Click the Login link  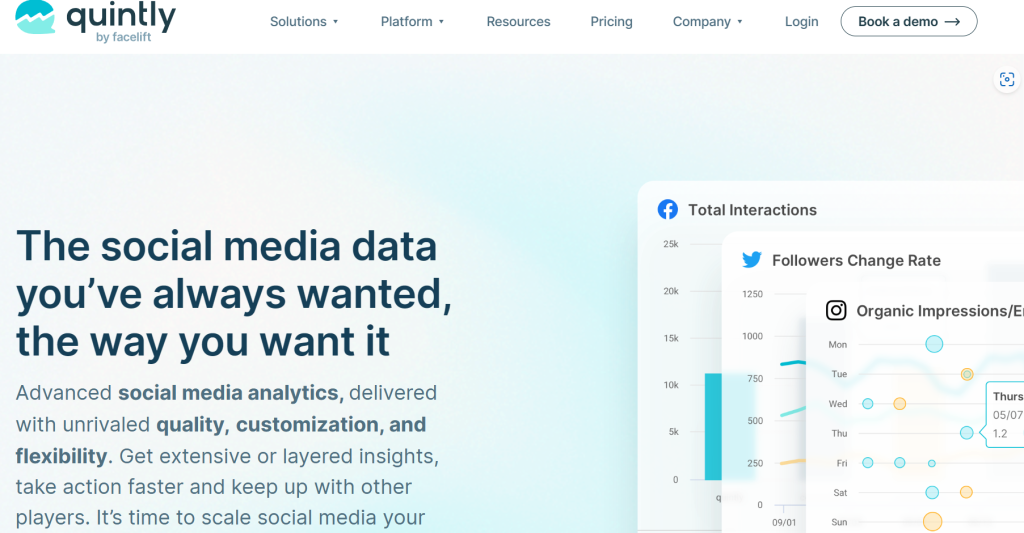[801, 21]
